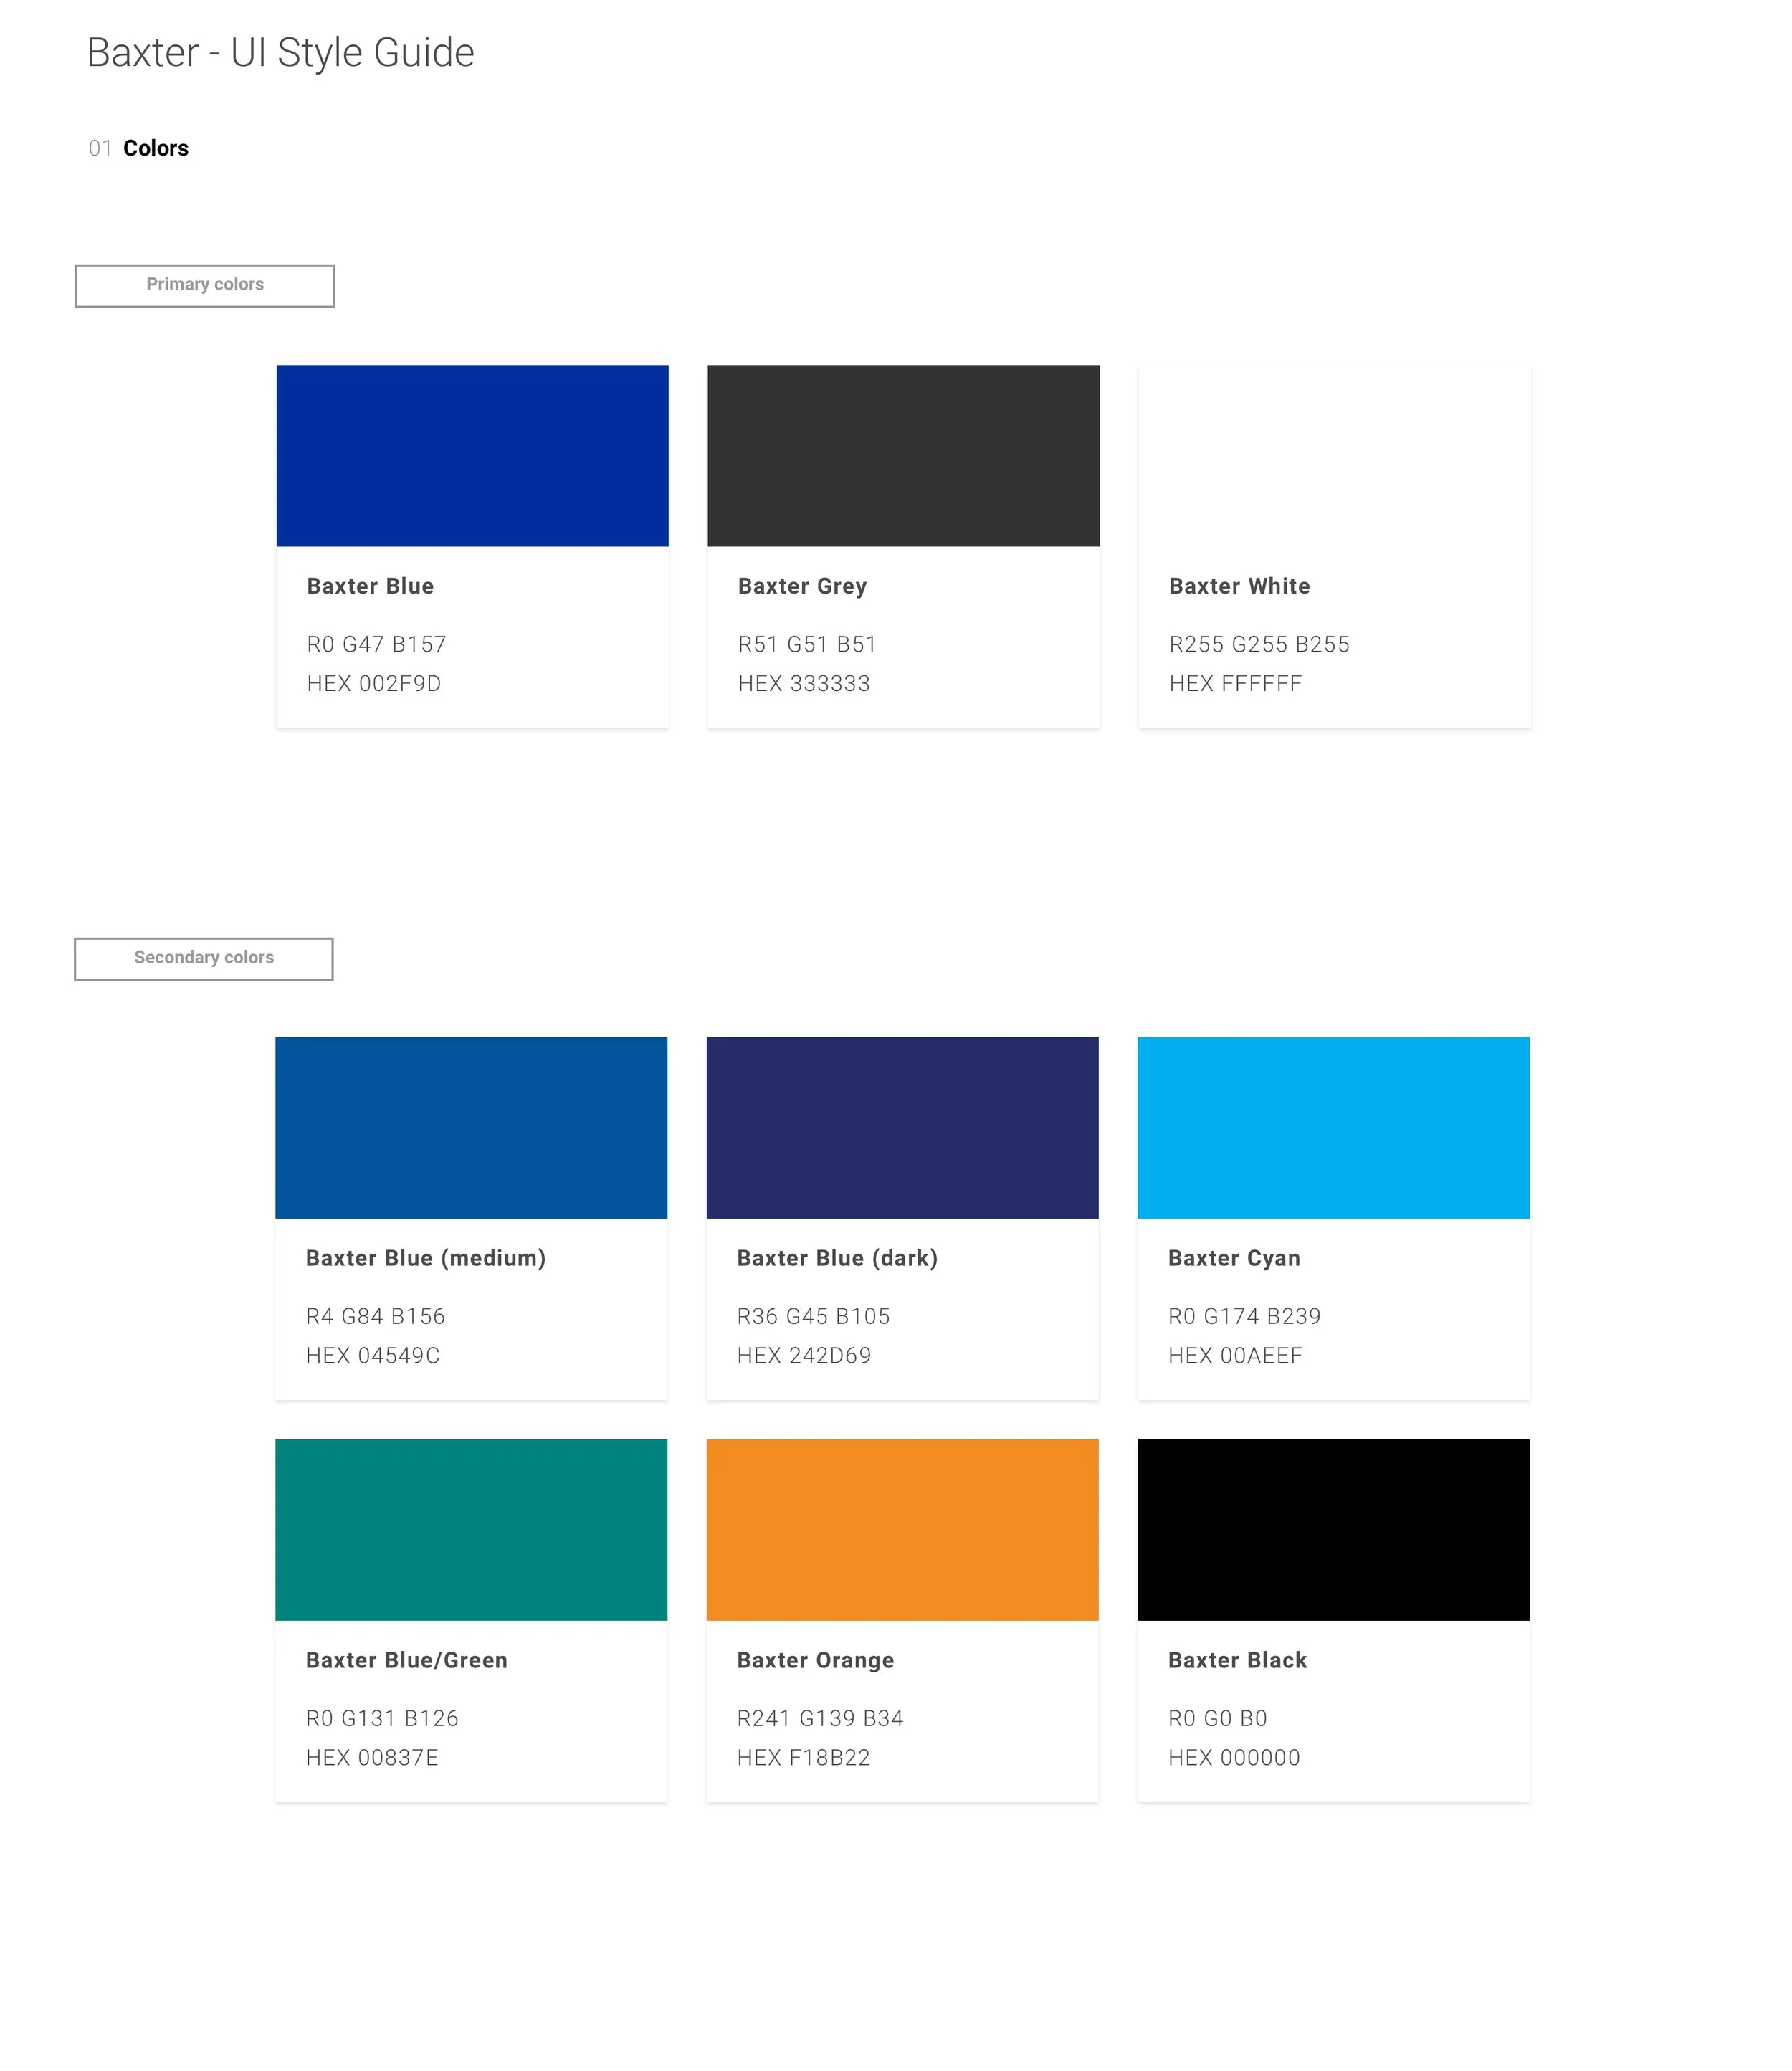Click the Baxter Orange color swatch
Viewport: 1792px width, 2071px height.
902,1529
